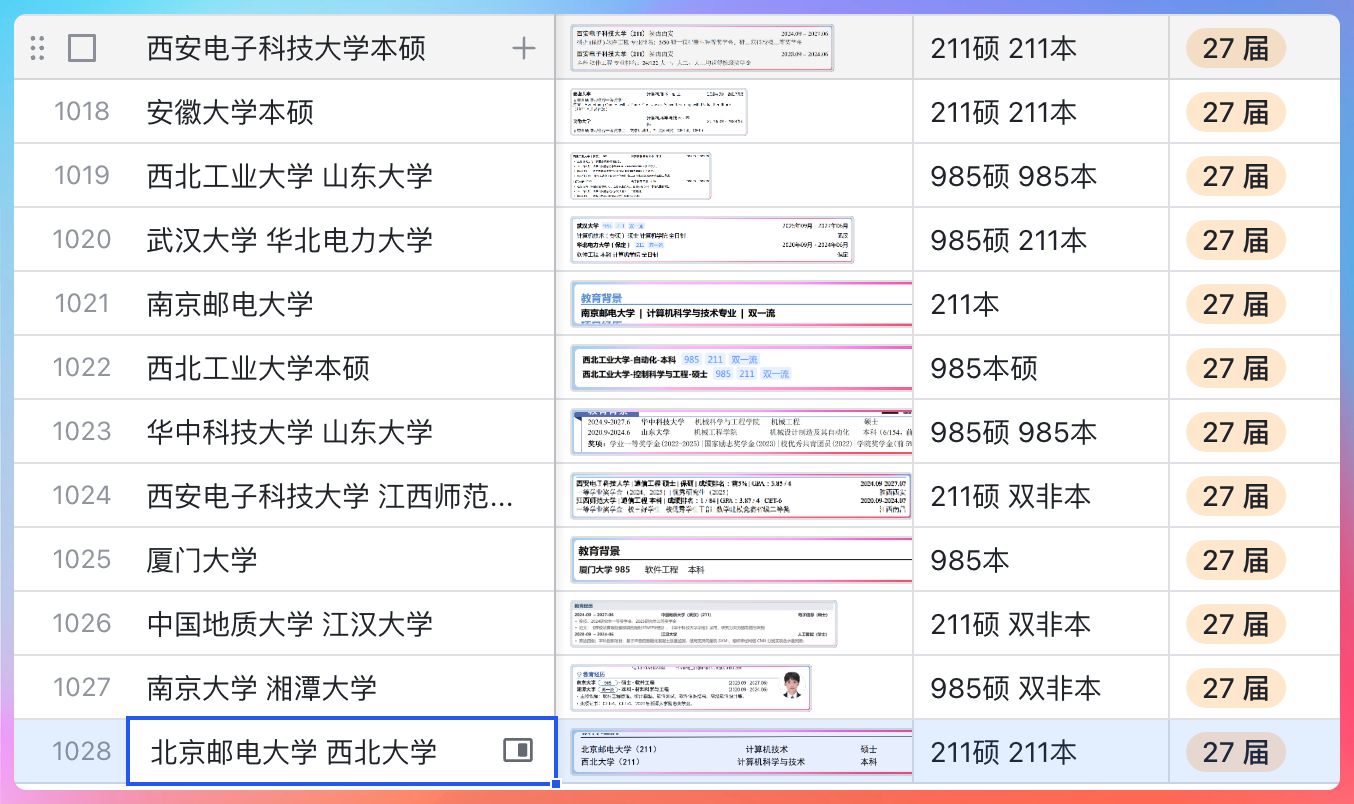Click the 27 届 tag in row 1024
The image size is (1354, 804).
pos(1236,496)
